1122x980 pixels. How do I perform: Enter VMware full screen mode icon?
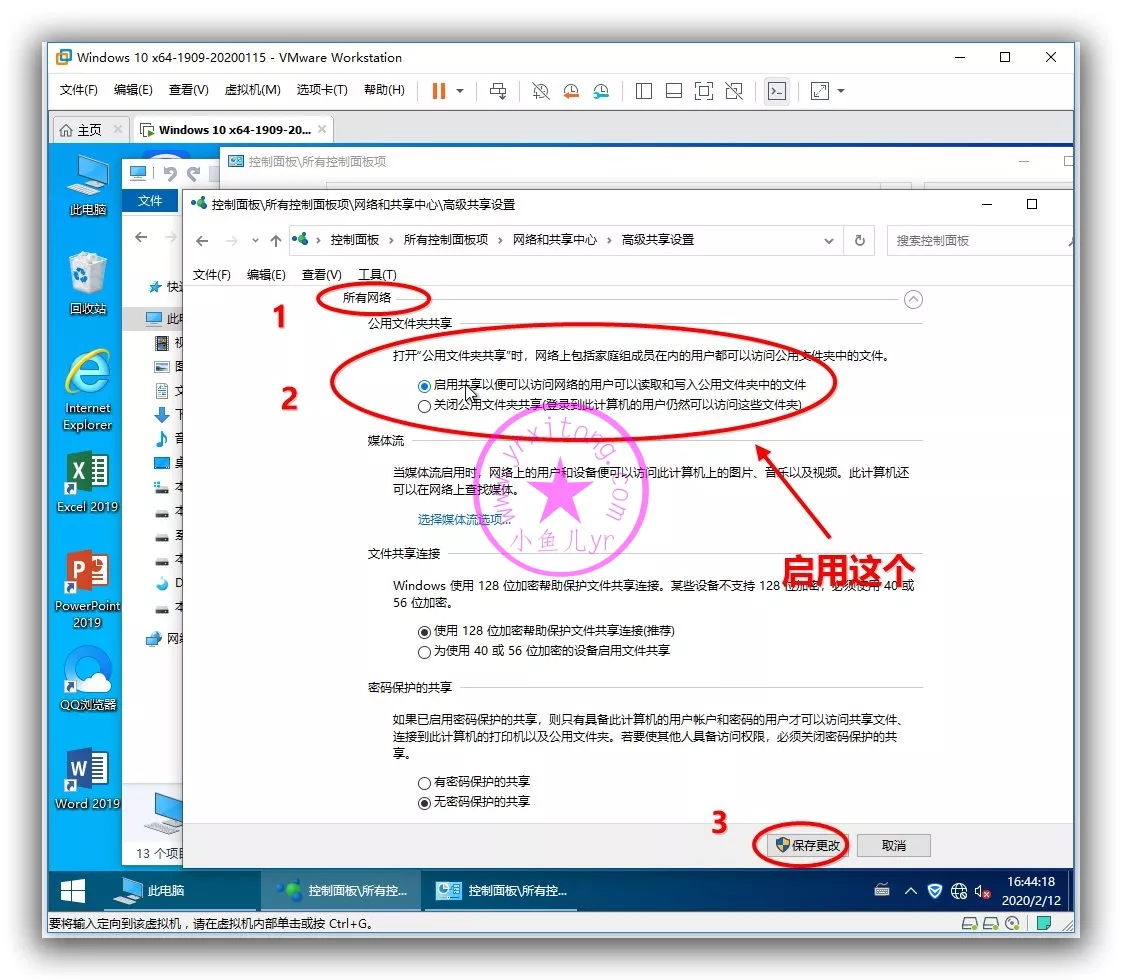[x=704, y=91]
